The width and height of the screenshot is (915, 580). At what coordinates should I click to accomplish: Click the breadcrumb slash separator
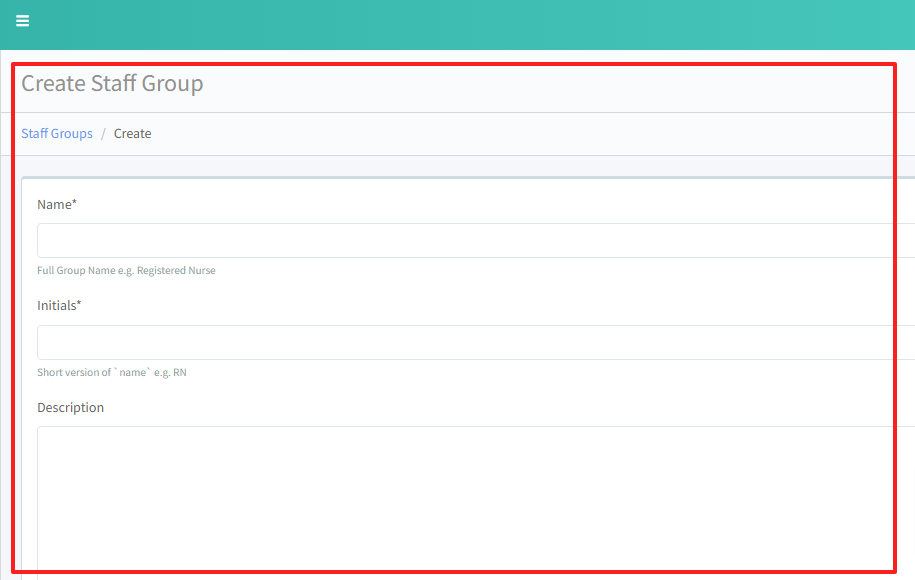point(103,134)
